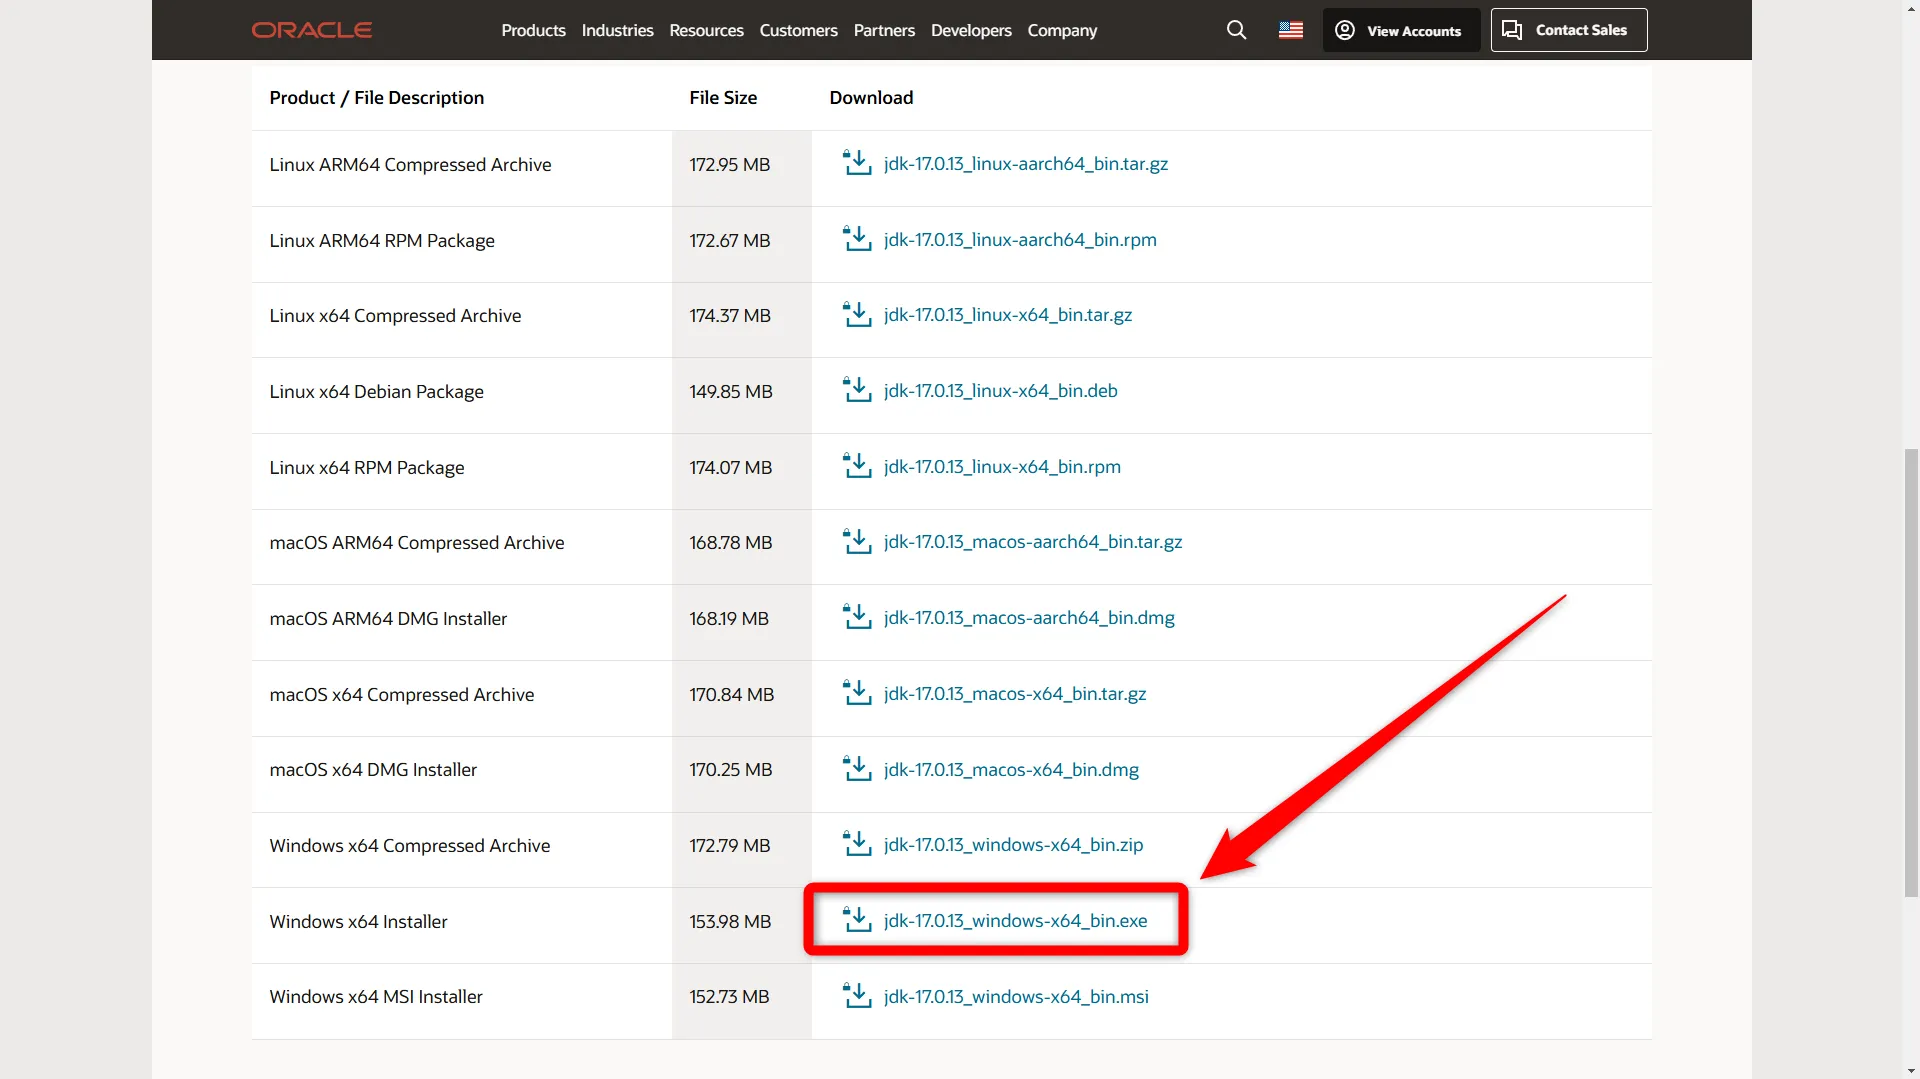
Task: Download jdk-17.0.13_linux-x64_bin.rpm link
Action: click(x=1002, y=466)
